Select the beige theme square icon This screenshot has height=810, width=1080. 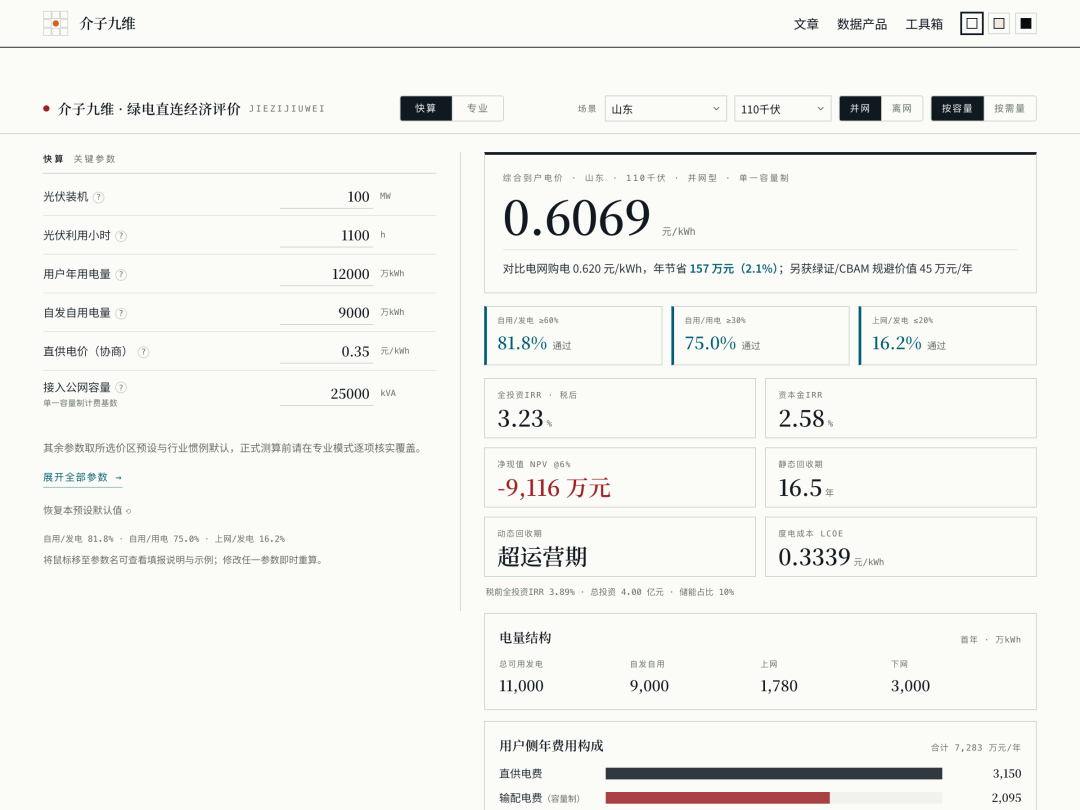click(999, 23)
